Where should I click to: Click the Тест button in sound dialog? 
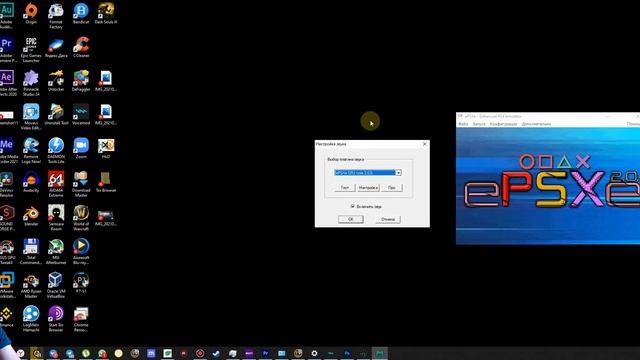pos(345,187)
